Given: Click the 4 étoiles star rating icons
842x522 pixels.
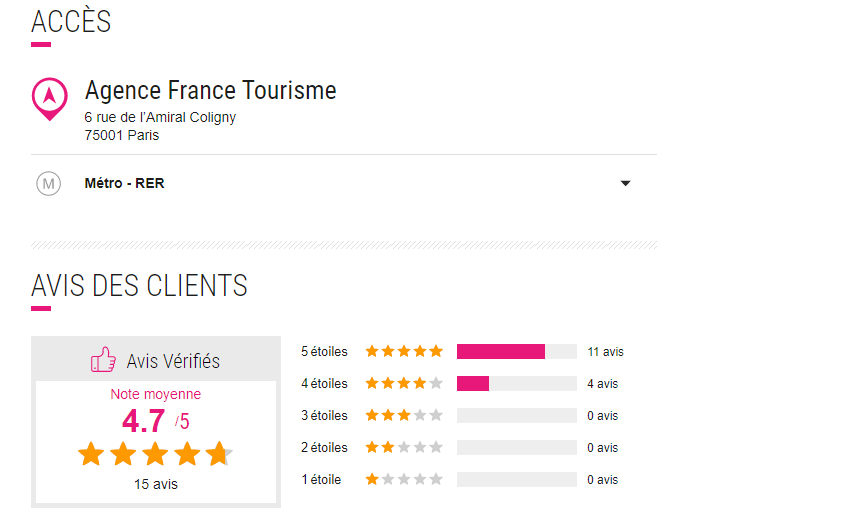Looking at the screenshot, I should pos(404,383).
